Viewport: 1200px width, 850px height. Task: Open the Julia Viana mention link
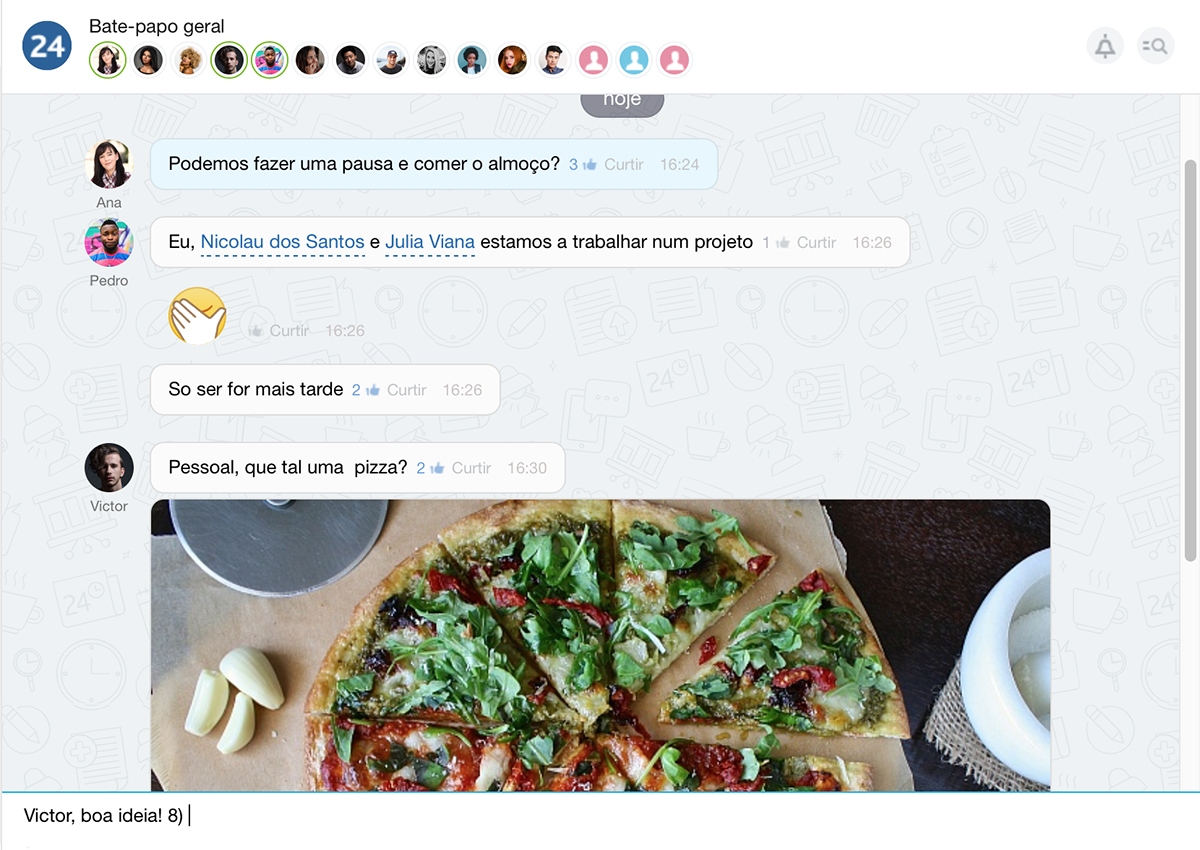point(430,242)
